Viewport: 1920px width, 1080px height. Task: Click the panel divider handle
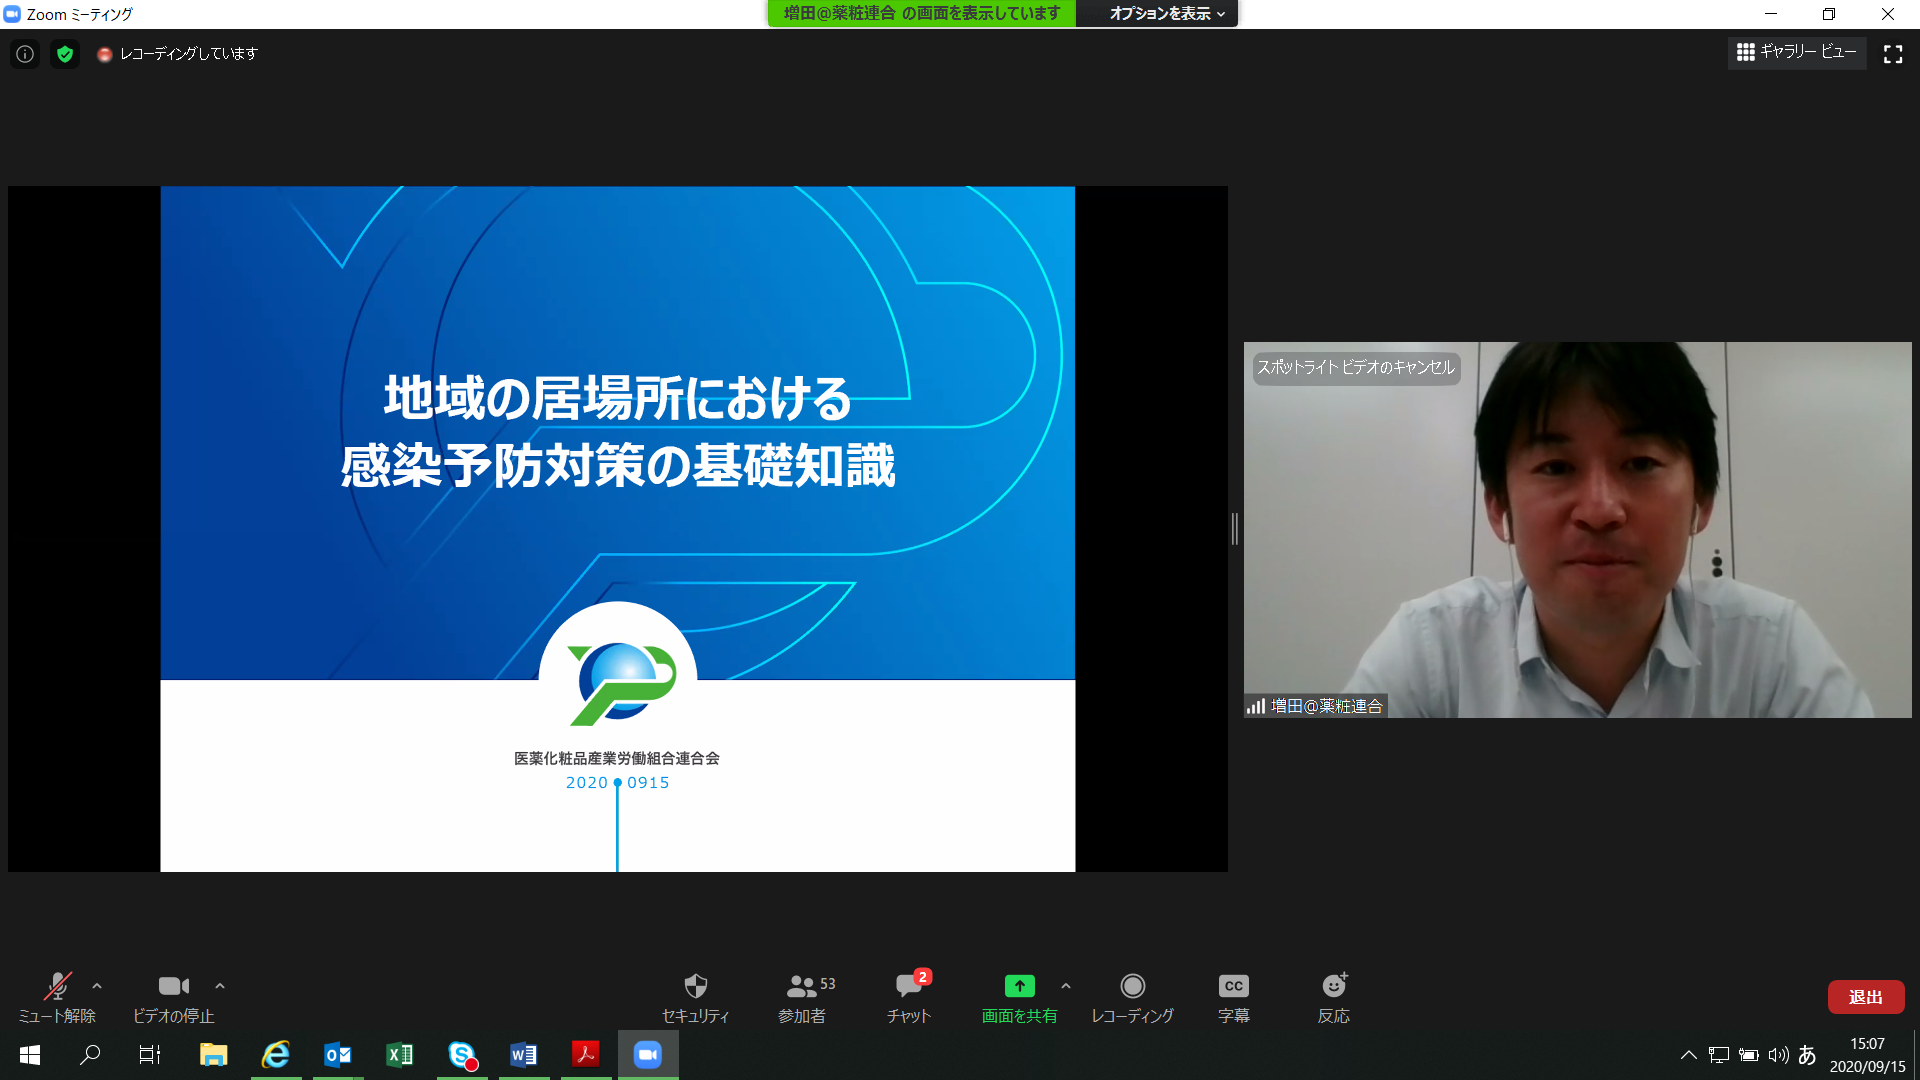tap(1235, 529)
